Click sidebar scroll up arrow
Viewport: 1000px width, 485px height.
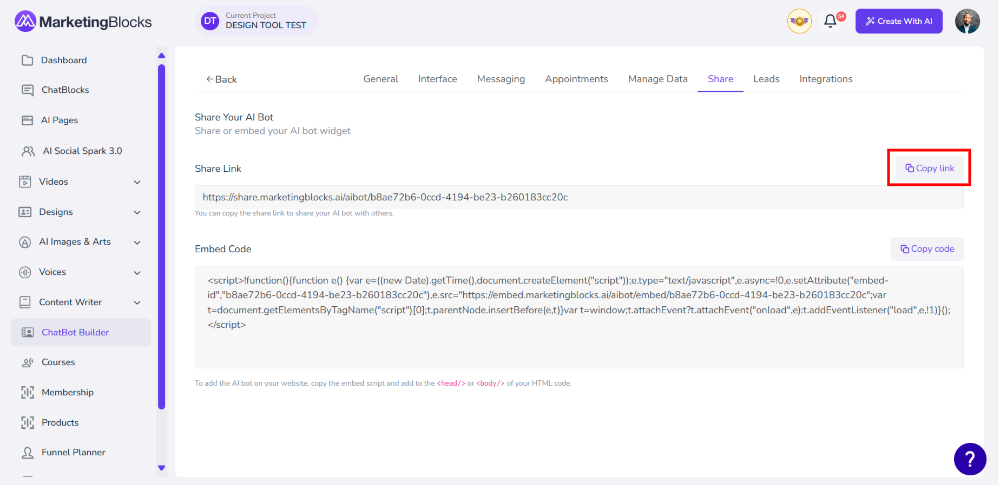(x=161, y=56)
